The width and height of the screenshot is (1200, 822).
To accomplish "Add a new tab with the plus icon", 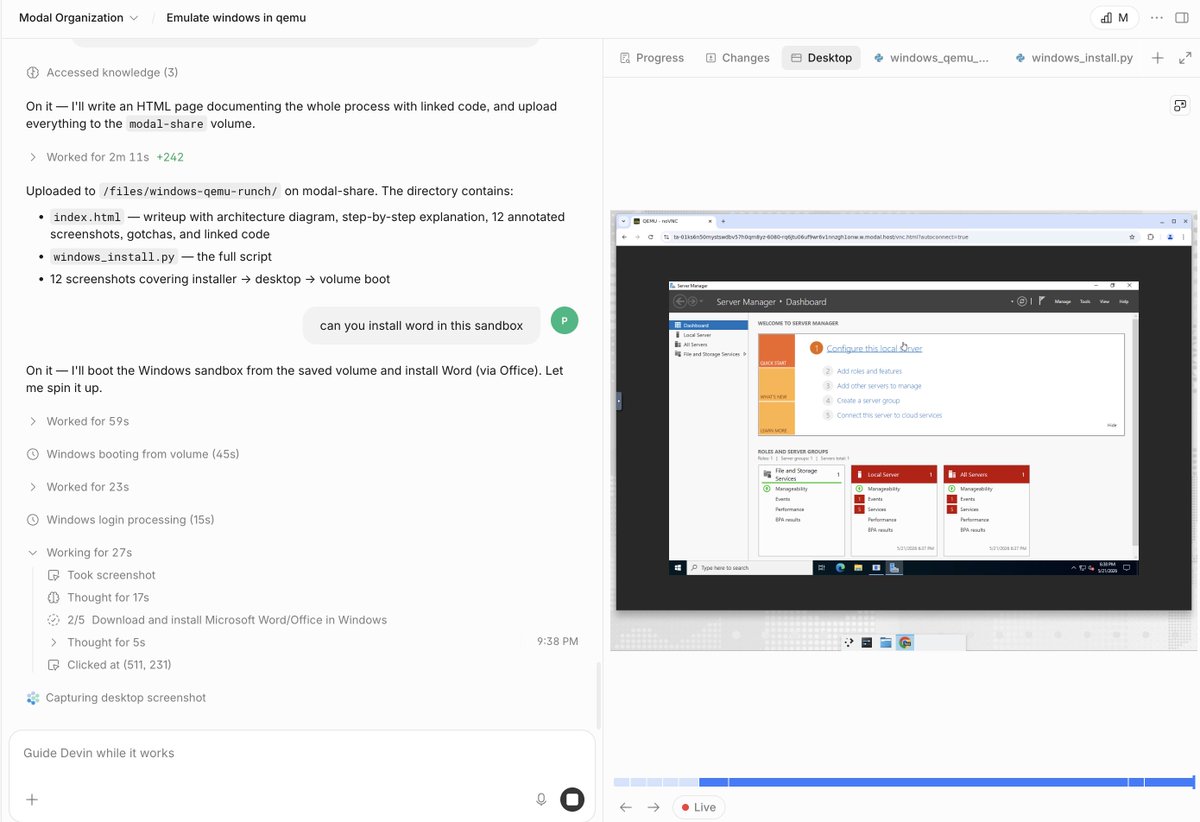I will 1157,58.
